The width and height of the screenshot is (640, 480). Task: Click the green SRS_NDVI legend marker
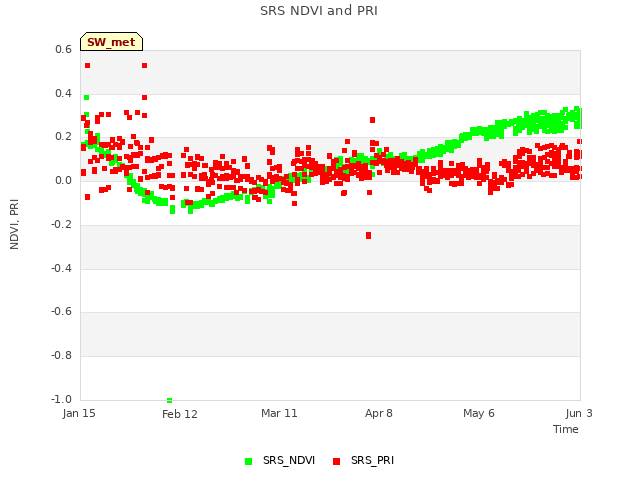tap(248, 461)
